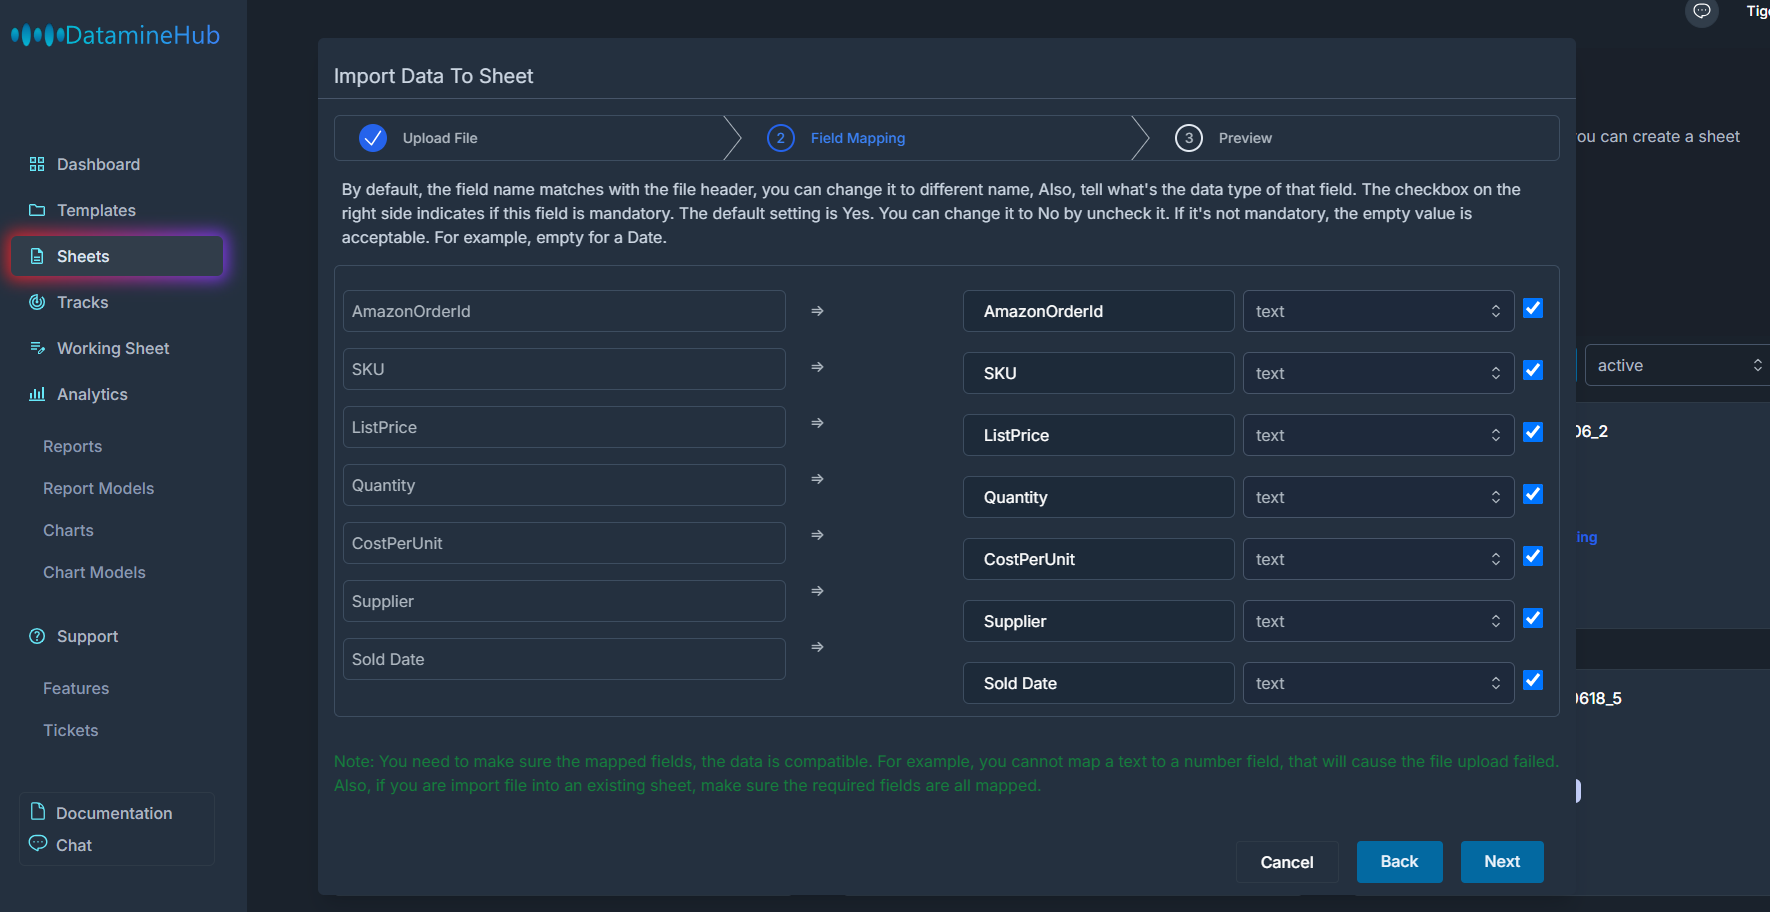Screen dimensions: 1770x912
Task: Open the Documentation link
Action: coord(114,813)
